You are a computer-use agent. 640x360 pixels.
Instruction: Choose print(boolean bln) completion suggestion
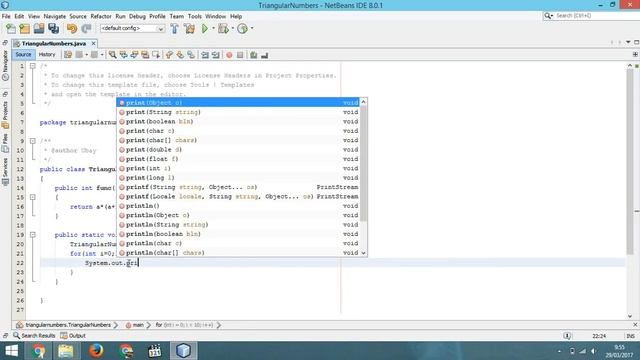(x=238, y=121)
